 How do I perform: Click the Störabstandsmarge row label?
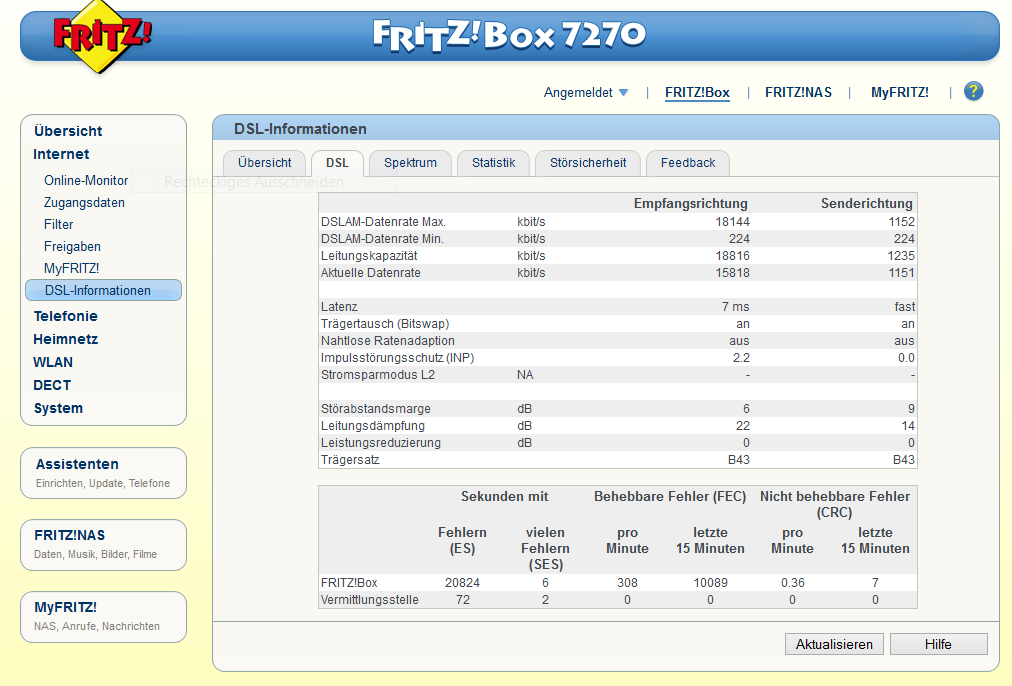click(x=376, y=409)
